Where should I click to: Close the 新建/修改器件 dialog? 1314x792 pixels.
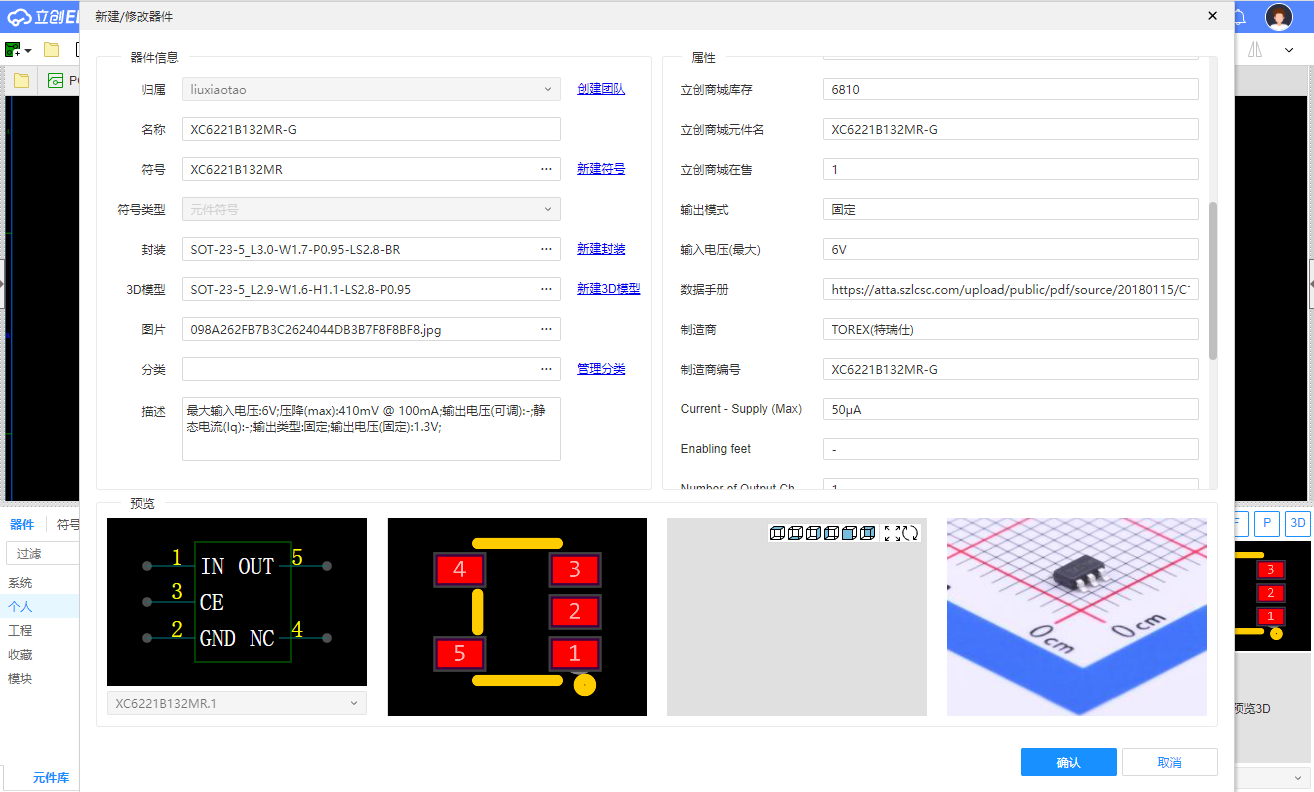(x=1212, y=16)
